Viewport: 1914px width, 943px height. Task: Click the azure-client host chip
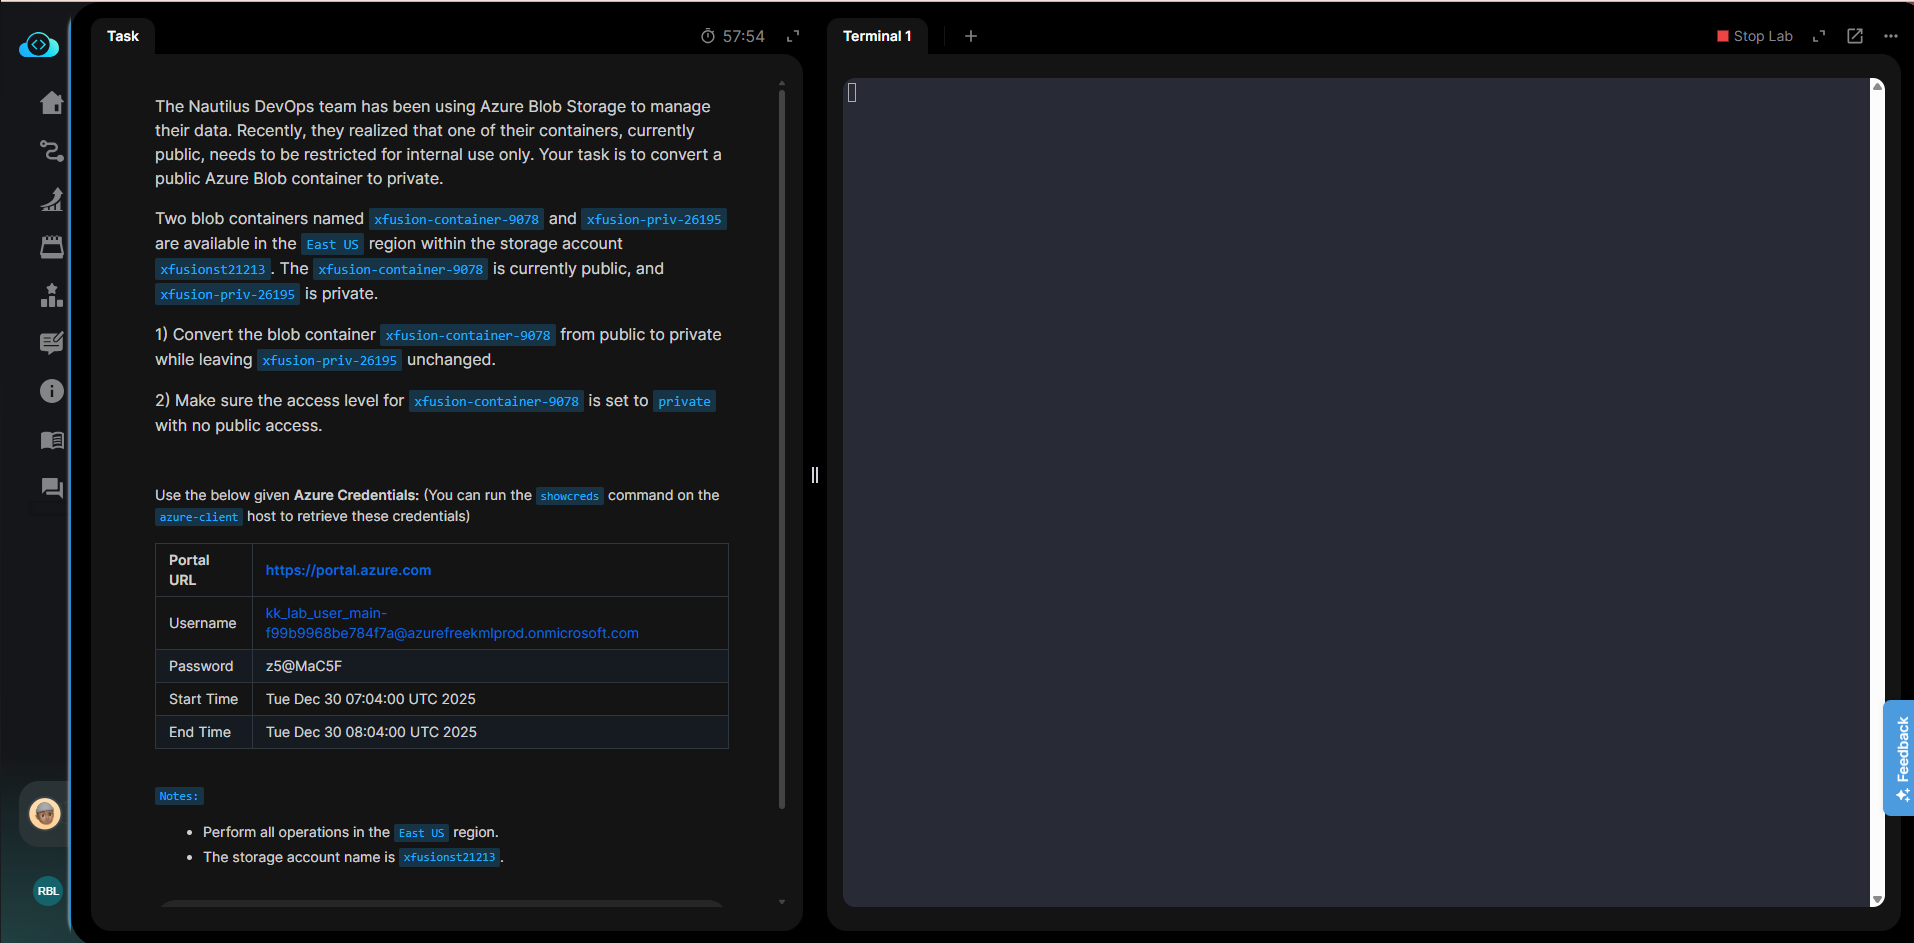199,517
